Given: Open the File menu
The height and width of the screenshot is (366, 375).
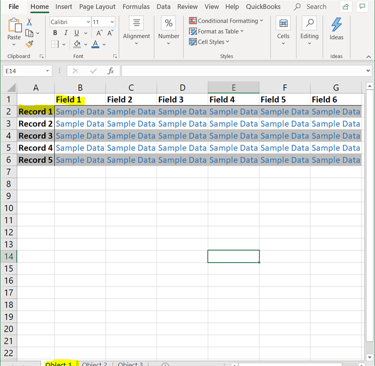Looking at the screenshot, I should click(x=14, y=6).
